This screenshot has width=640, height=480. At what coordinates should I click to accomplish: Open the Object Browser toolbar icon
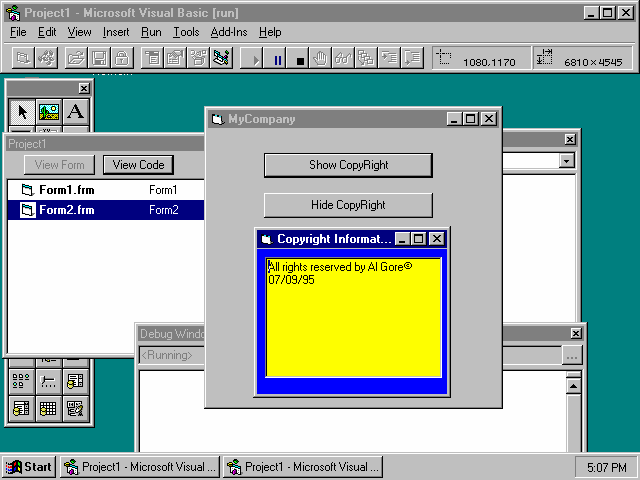(x=222, y=59)
